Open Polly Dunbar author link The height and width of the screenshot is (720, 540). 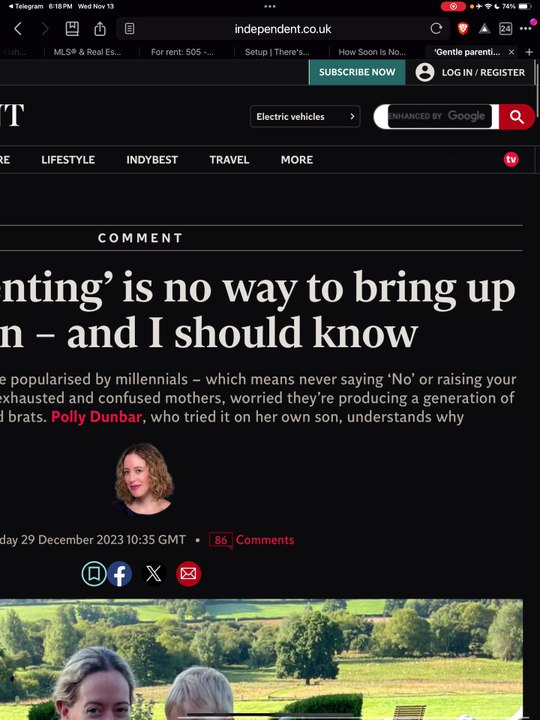[96, 416]
